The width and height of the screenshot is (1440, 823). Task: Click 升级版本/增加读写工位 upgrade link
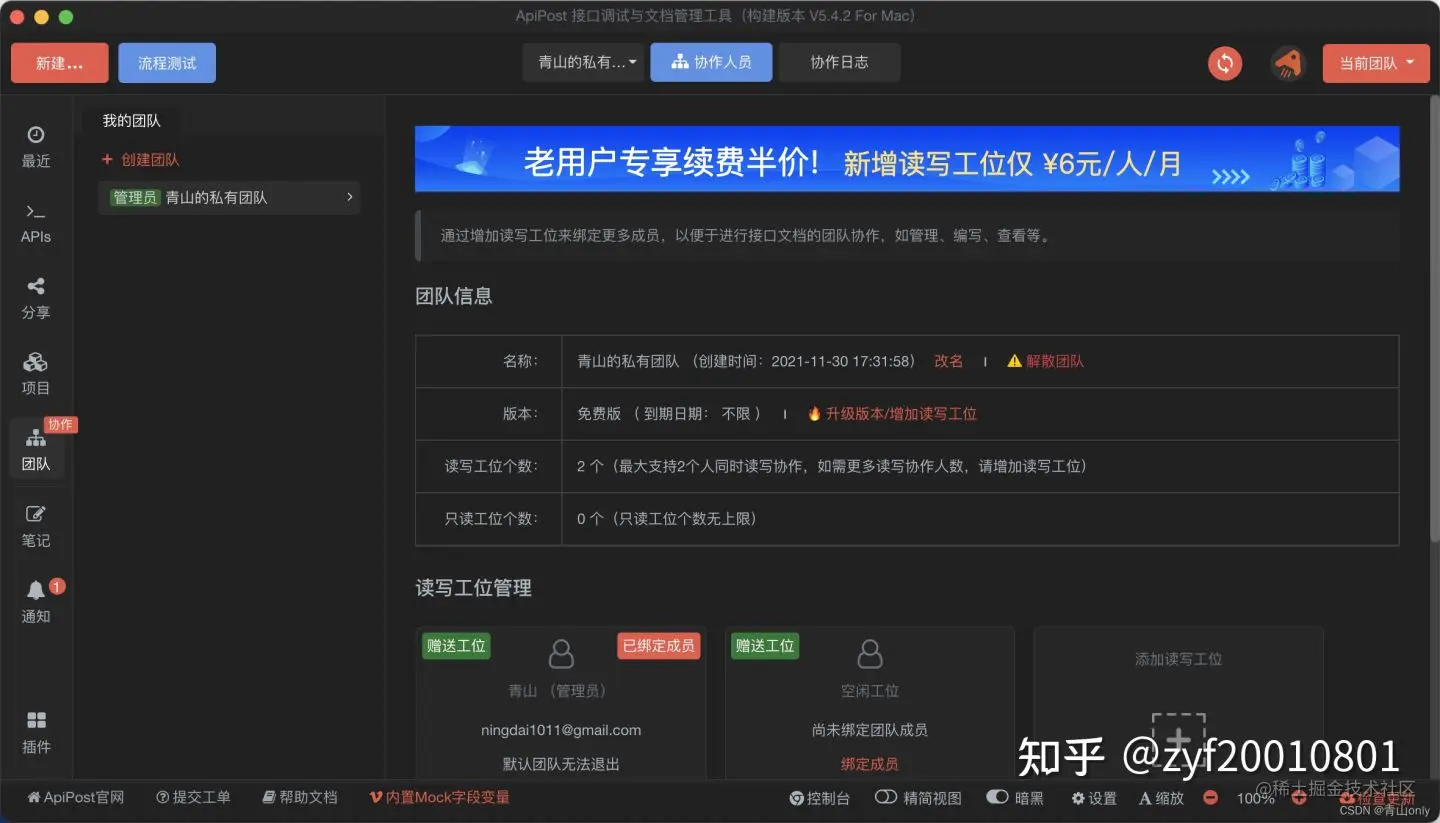[x=892, y=414]
